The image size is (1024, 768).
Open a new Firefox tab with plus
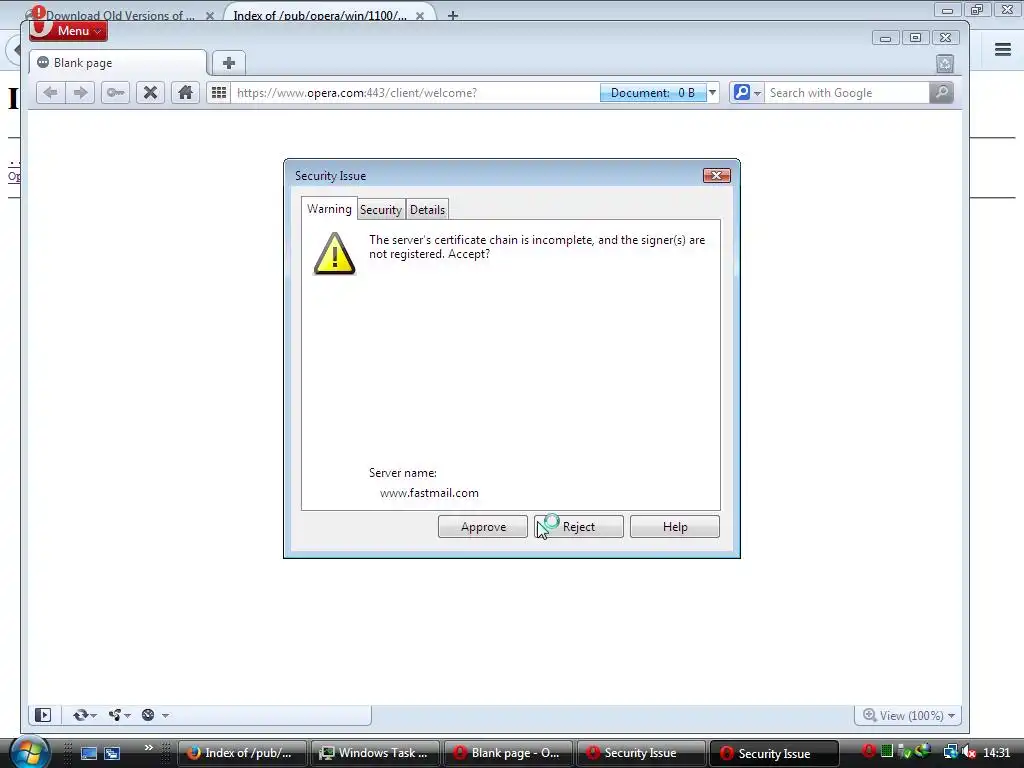(453, 15)
